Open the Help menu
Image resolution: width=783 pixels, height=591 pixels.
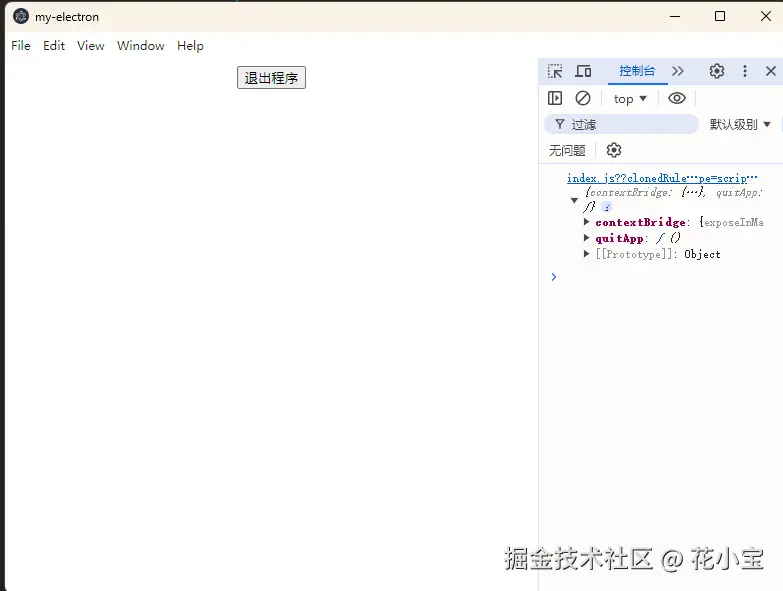(x=190, y=46)
